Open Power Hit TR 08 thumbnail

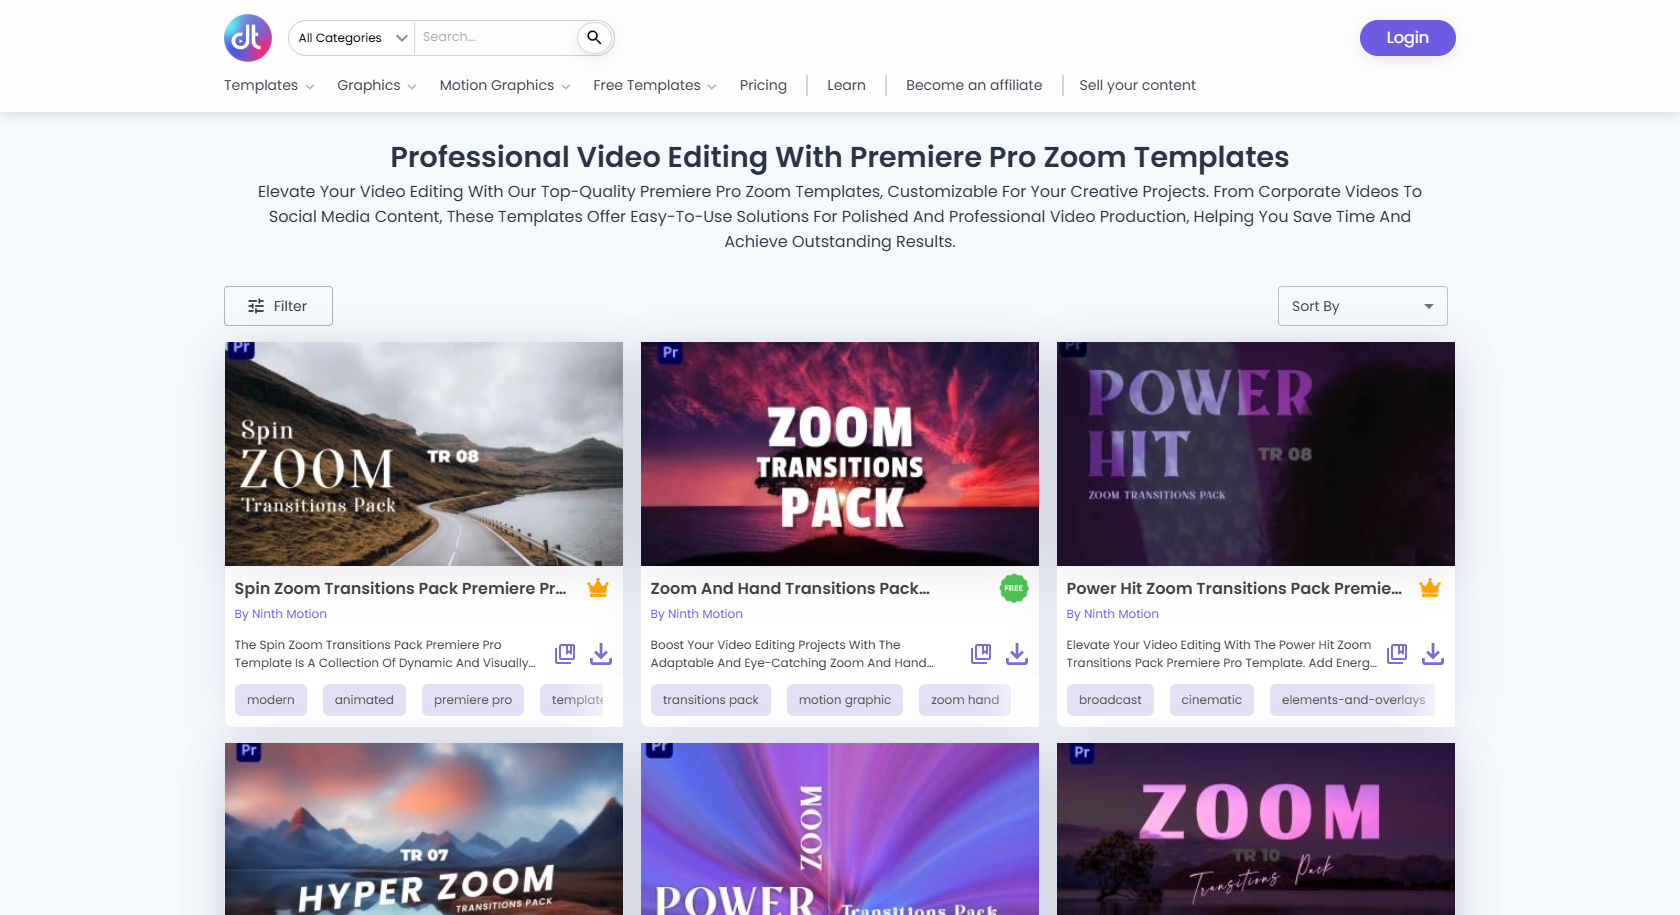pyautogui.click(x=1256, y=454)
